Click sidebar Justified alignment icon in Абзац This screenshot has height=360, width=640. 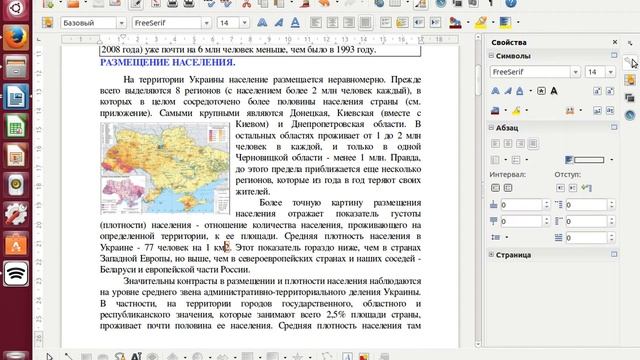pyautogui.click(x=533, y=143)
